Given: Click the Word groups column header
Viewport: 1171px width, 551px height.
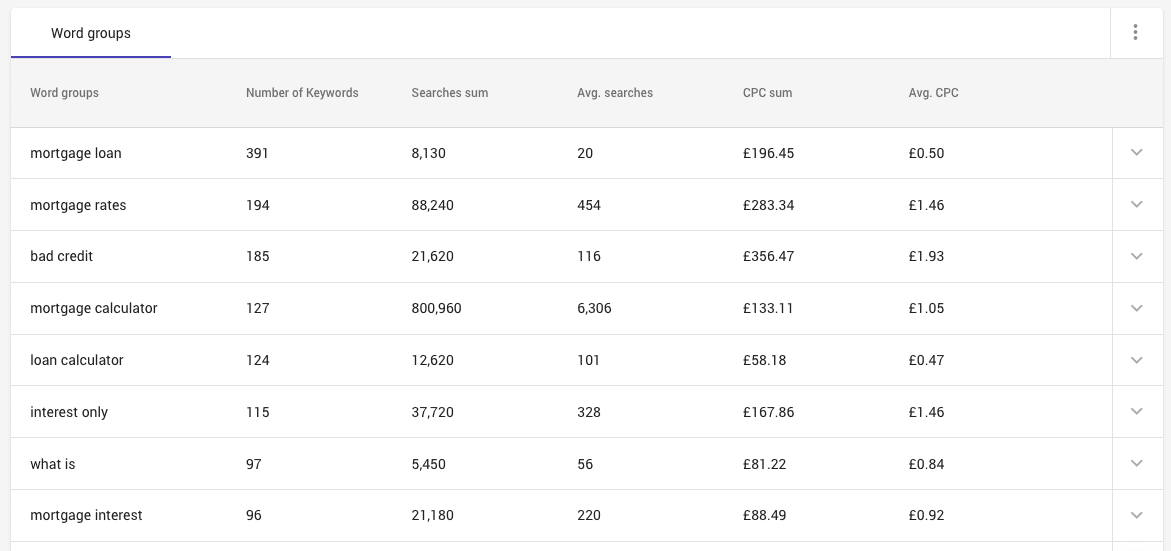Looking at the screenshot, I should (65, 93).
